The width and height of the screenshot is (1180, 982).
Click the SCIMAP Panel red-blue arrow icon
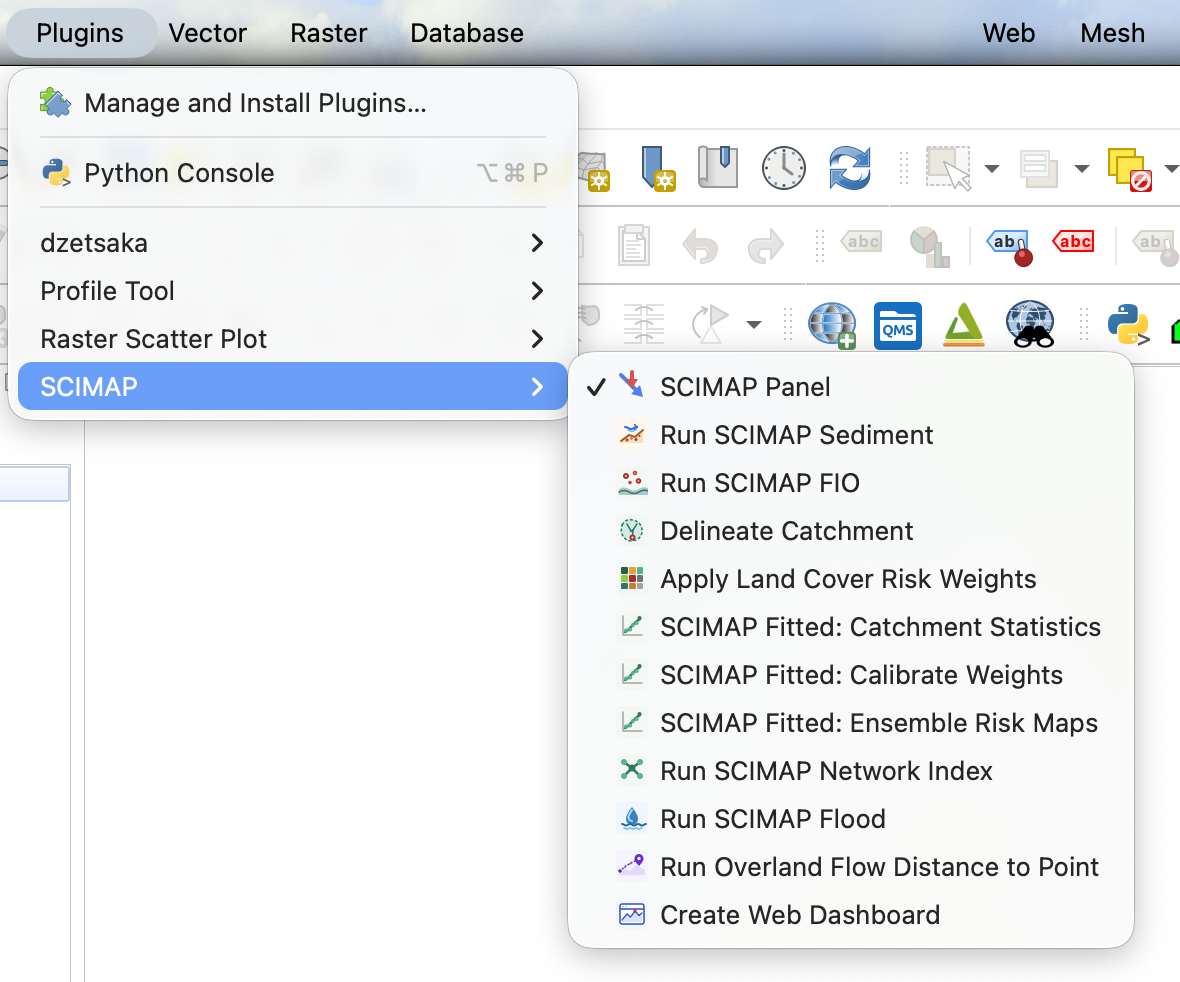coord(631,385)
